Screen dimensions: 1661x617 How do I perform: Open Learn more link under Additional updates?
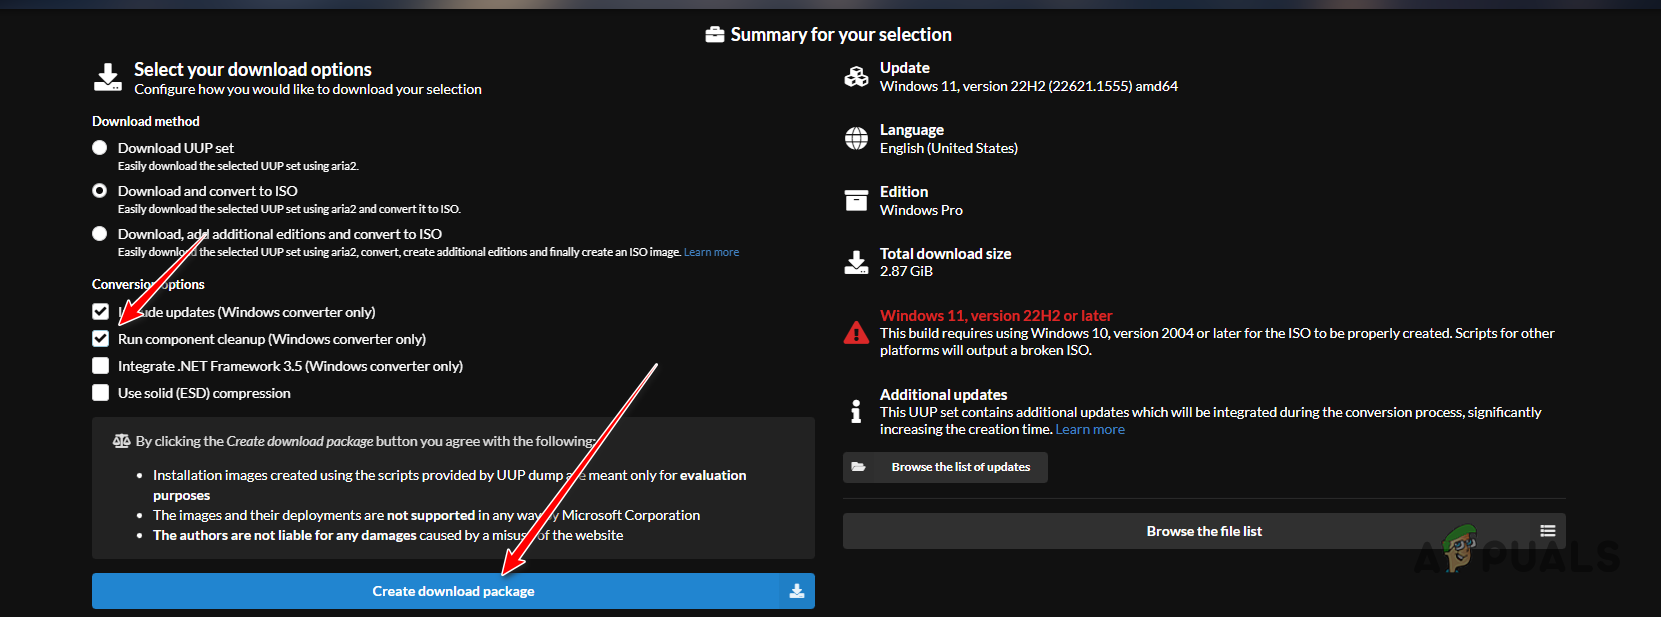click(1090, 429)
